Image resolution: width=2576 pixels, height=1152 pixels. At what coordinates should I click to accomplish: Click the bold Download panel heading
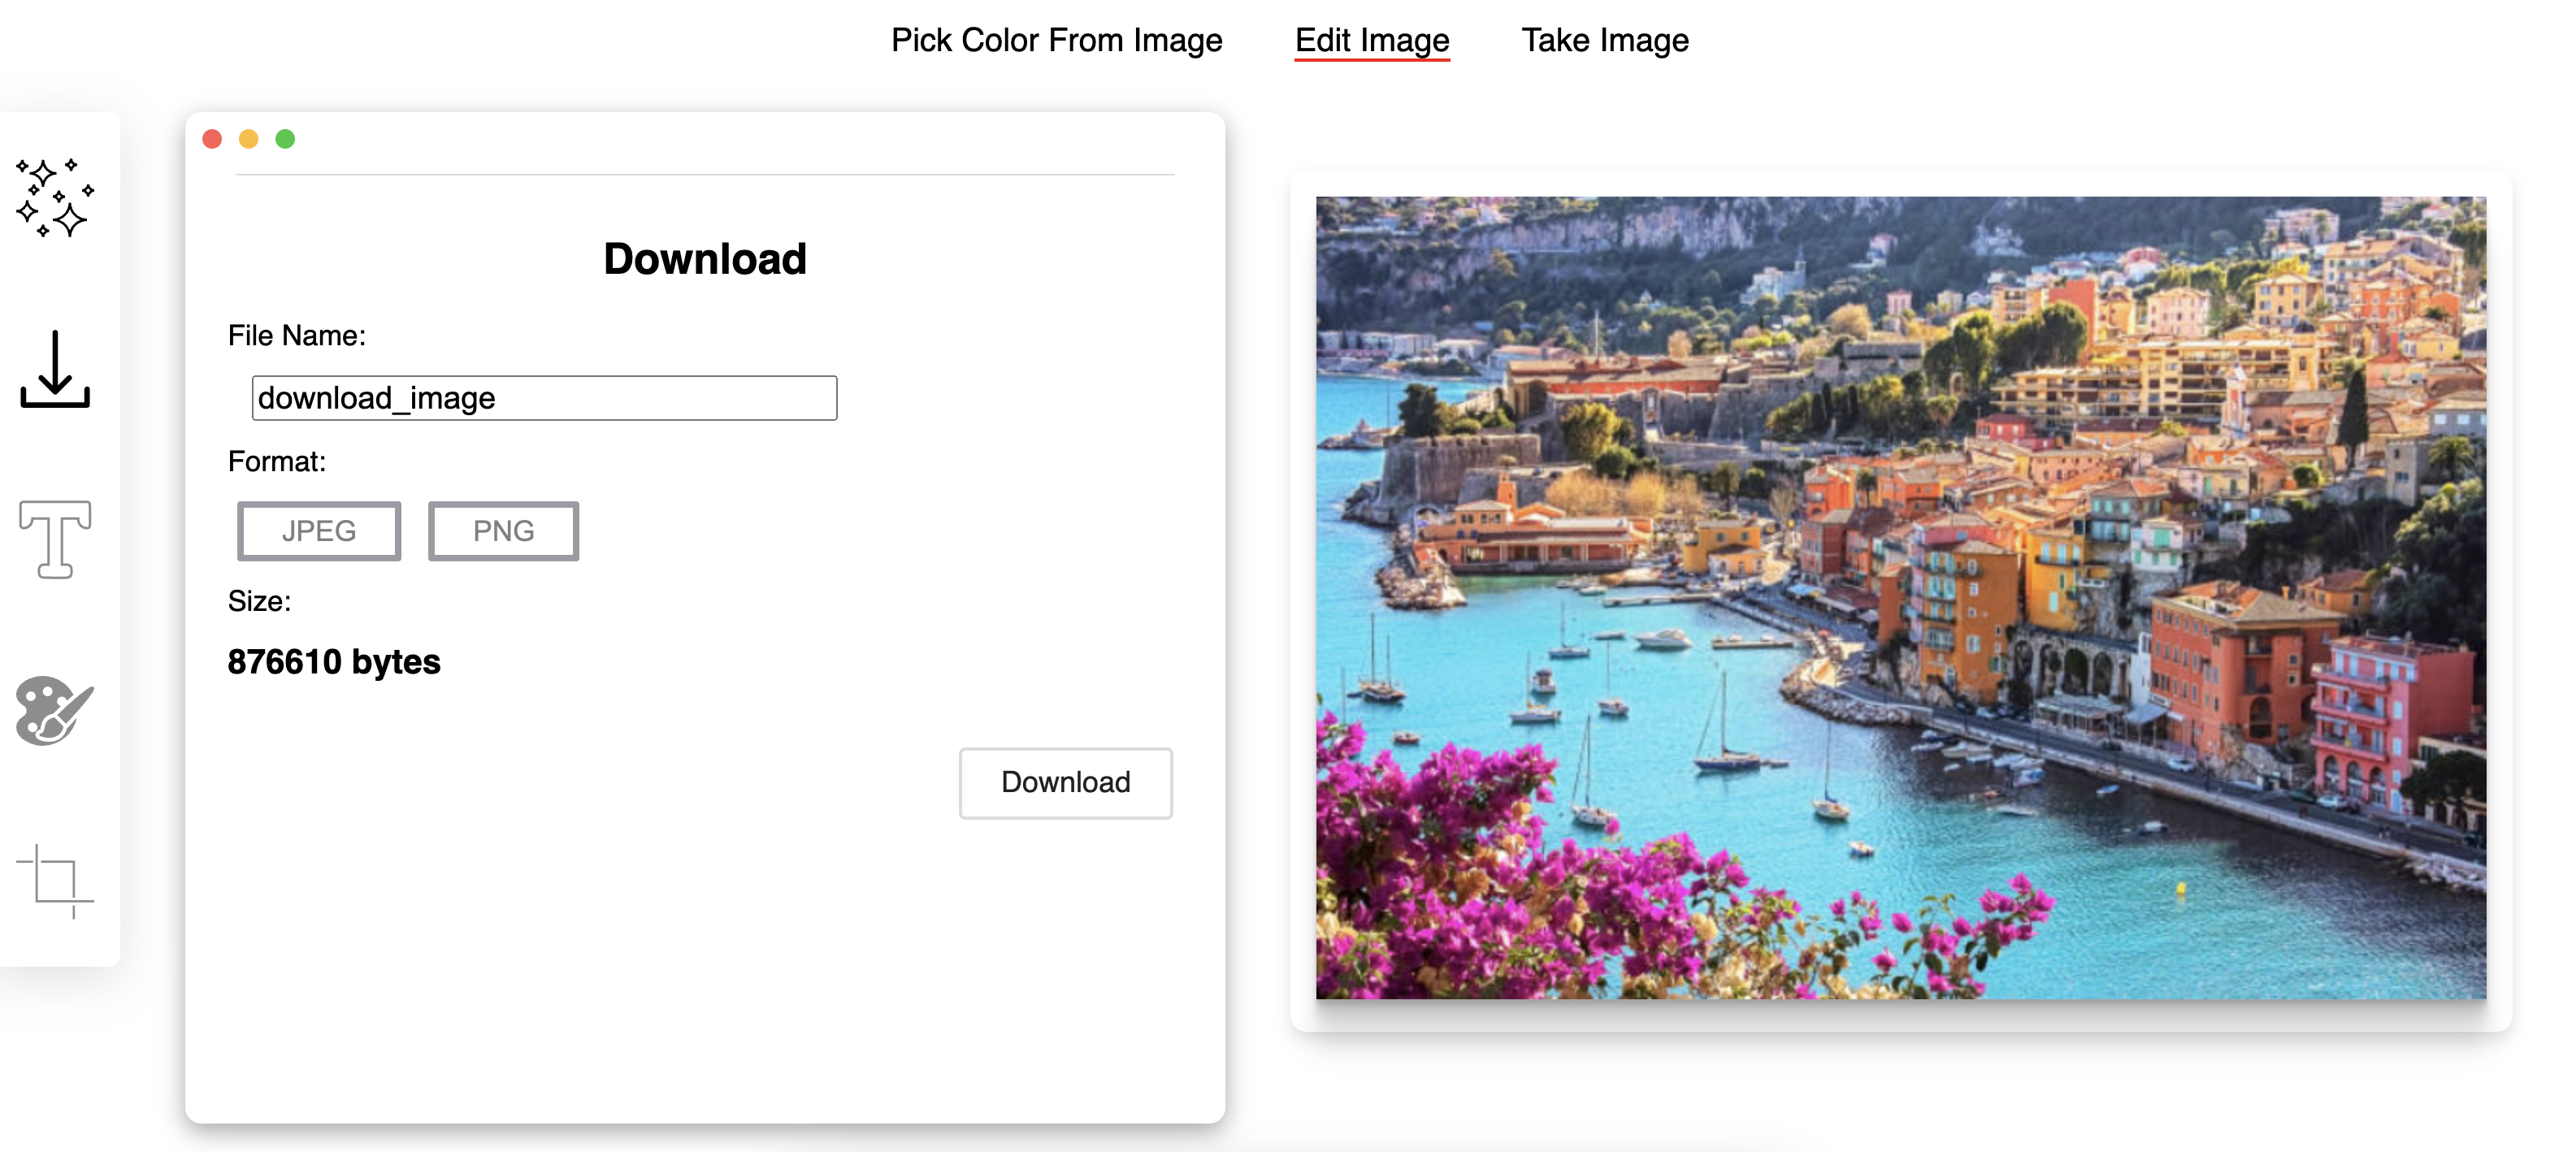coord(704,259)
